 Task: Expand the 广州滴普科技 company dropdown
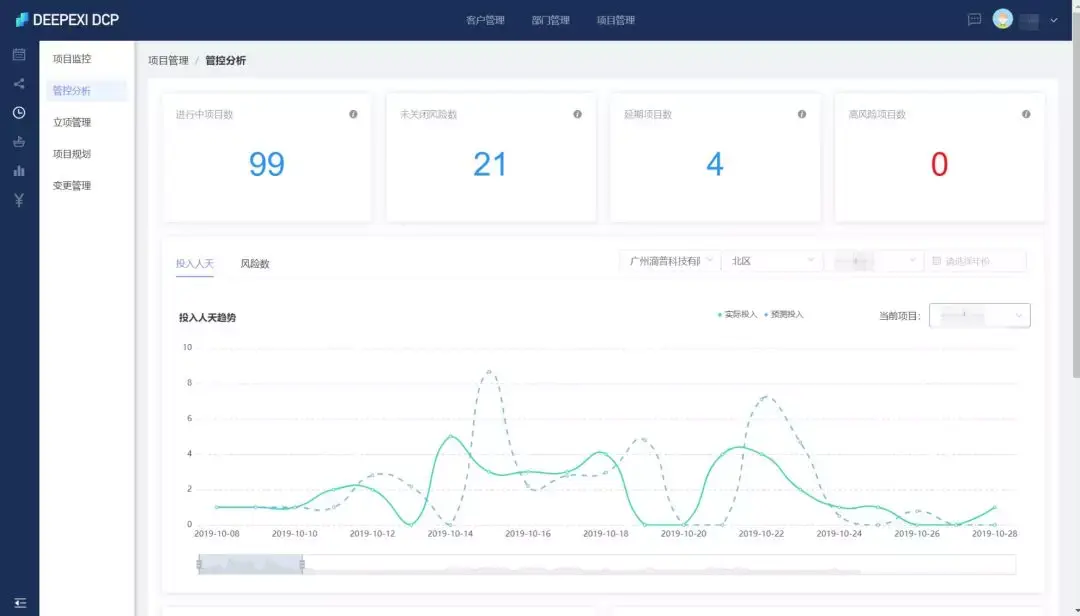coord(670,261)
